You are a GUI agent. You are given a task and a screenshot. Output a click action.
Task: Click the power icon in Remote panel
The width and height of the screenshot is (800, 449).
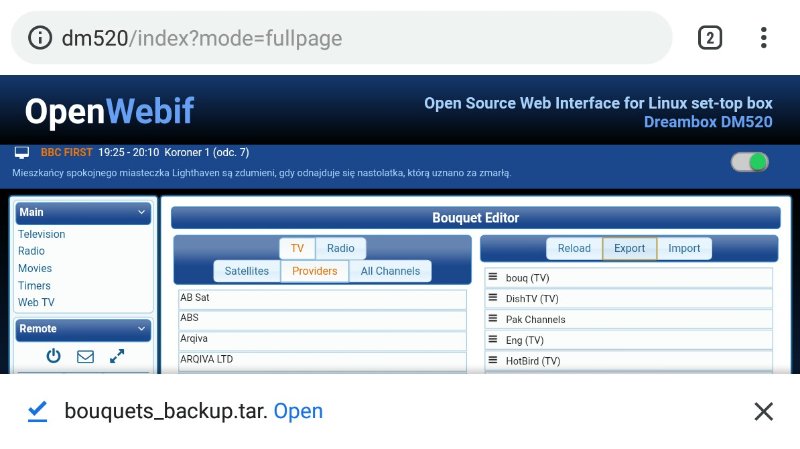[54, 356]
